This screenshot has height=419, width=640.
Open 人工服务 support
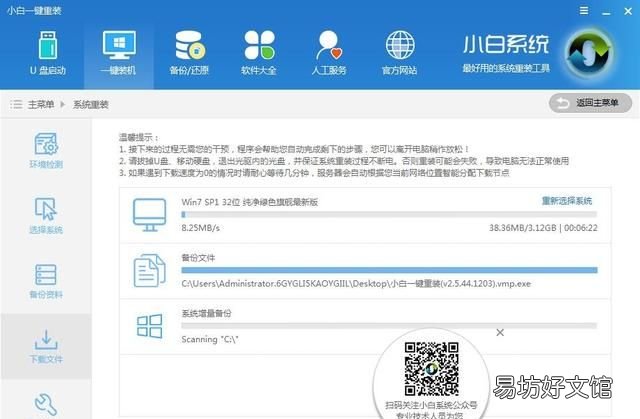point(329,53)
